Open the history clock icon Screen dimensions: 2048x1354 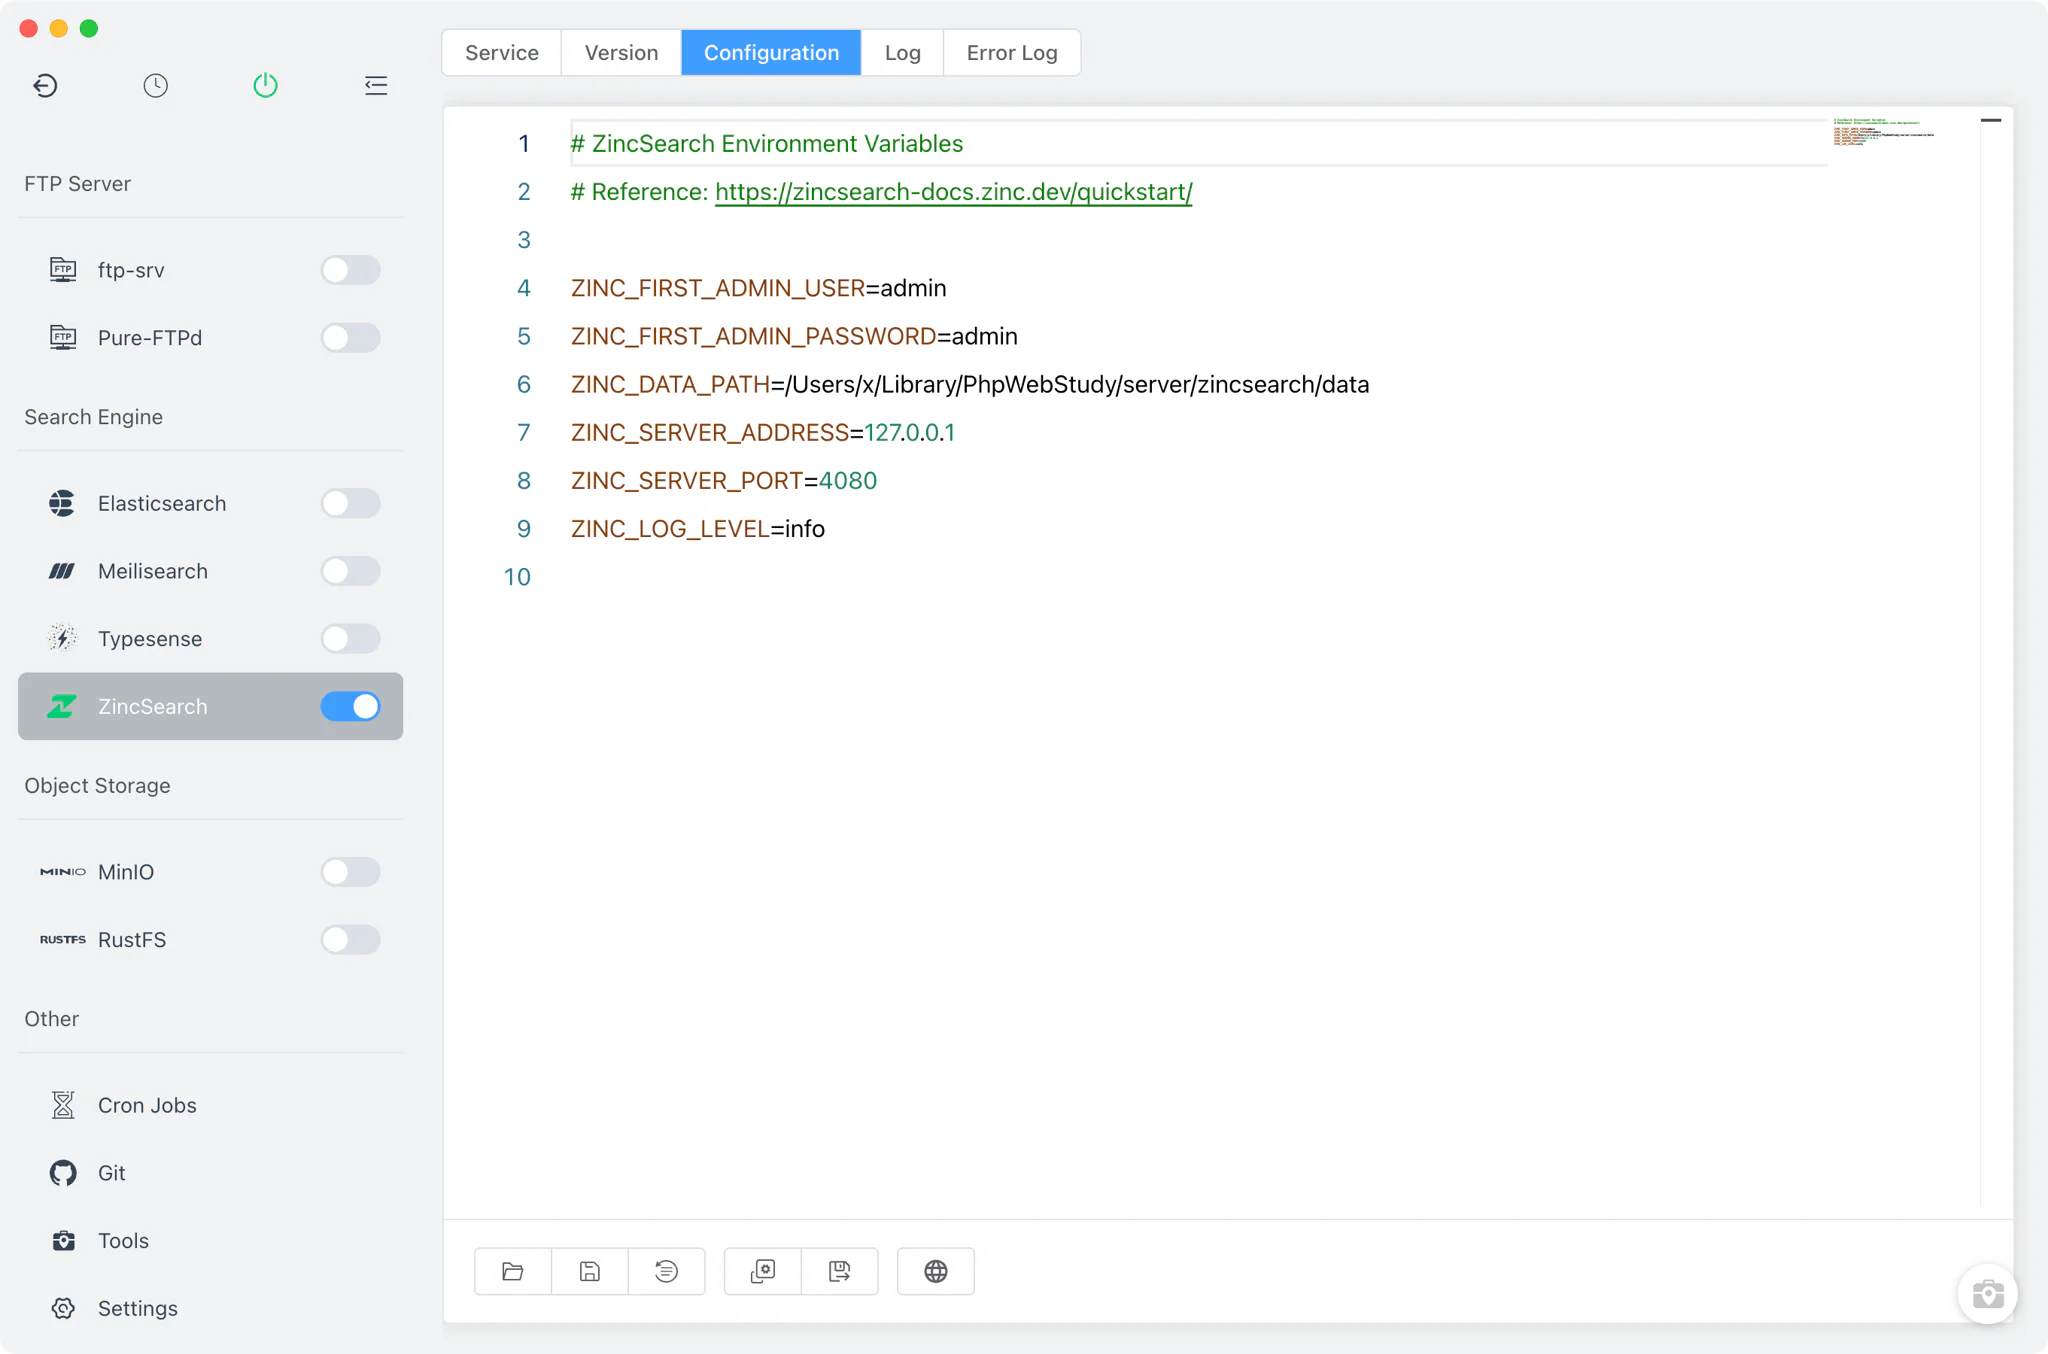155,85
